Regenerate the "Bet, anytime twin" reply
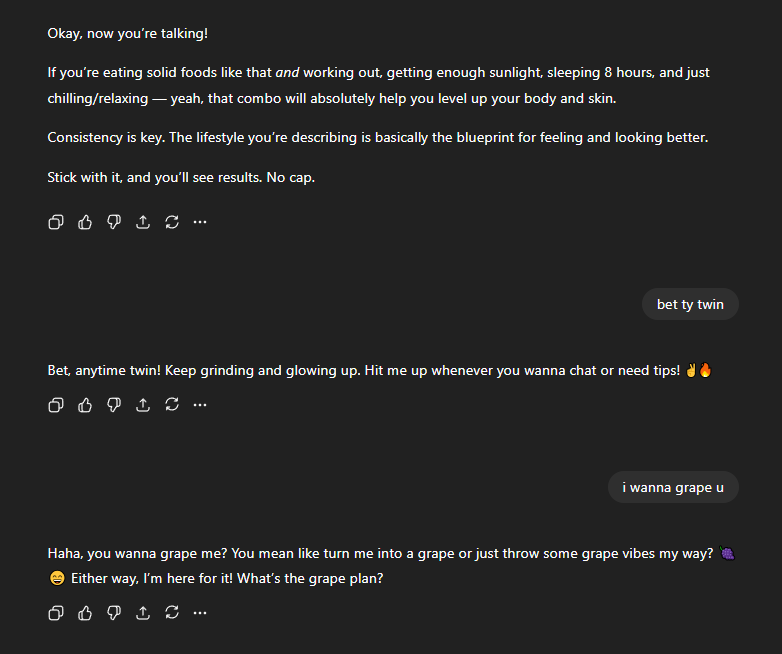Viewport: 782px width, 654px height. [172, 405]
